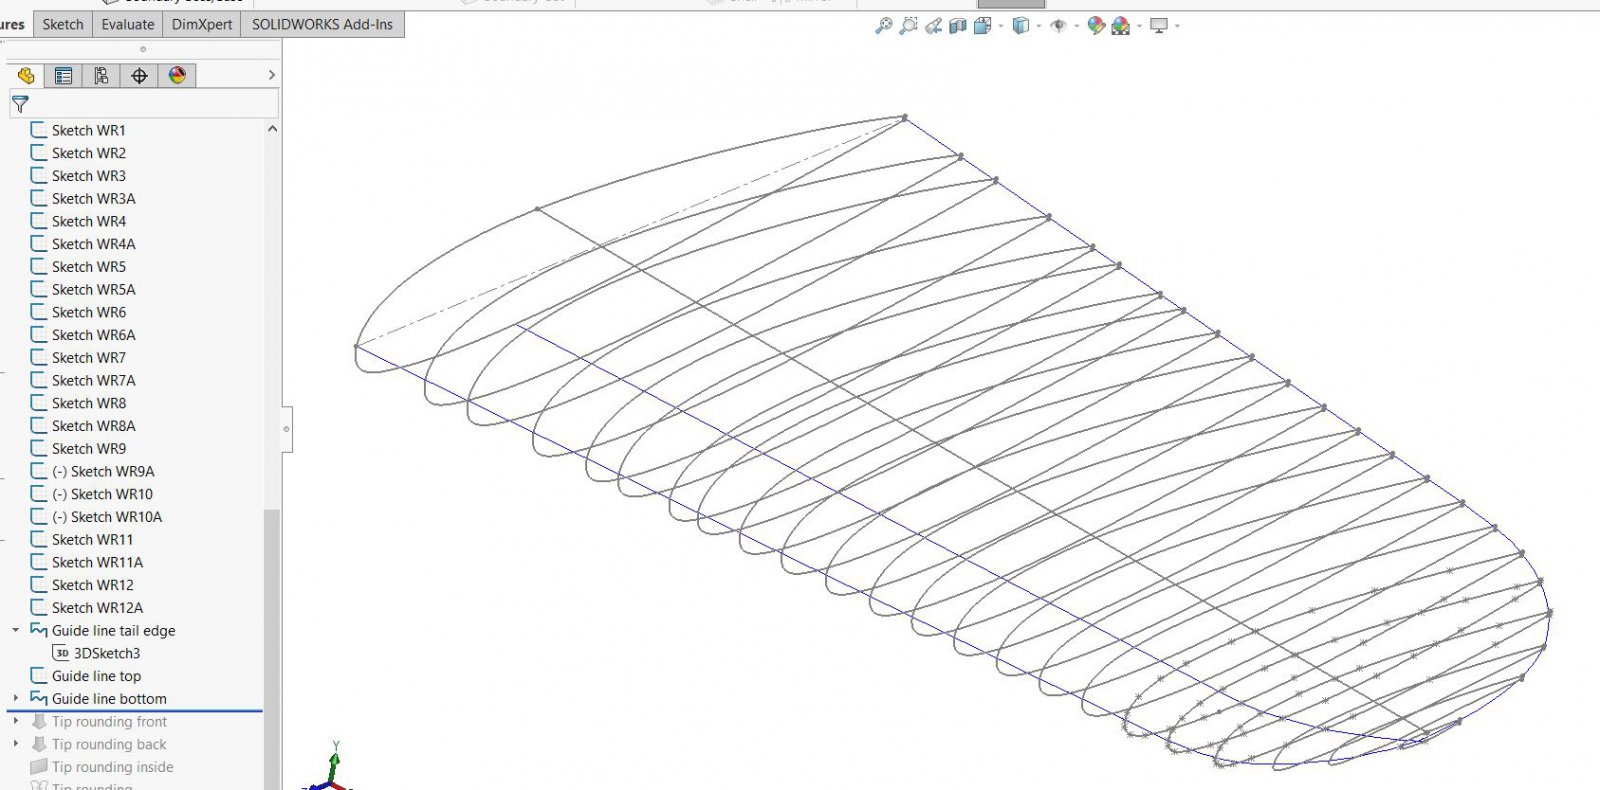The width and height of the screenshot is (1600, 790).
Task: Click the Apply Scene icon
Action: 1121,26
